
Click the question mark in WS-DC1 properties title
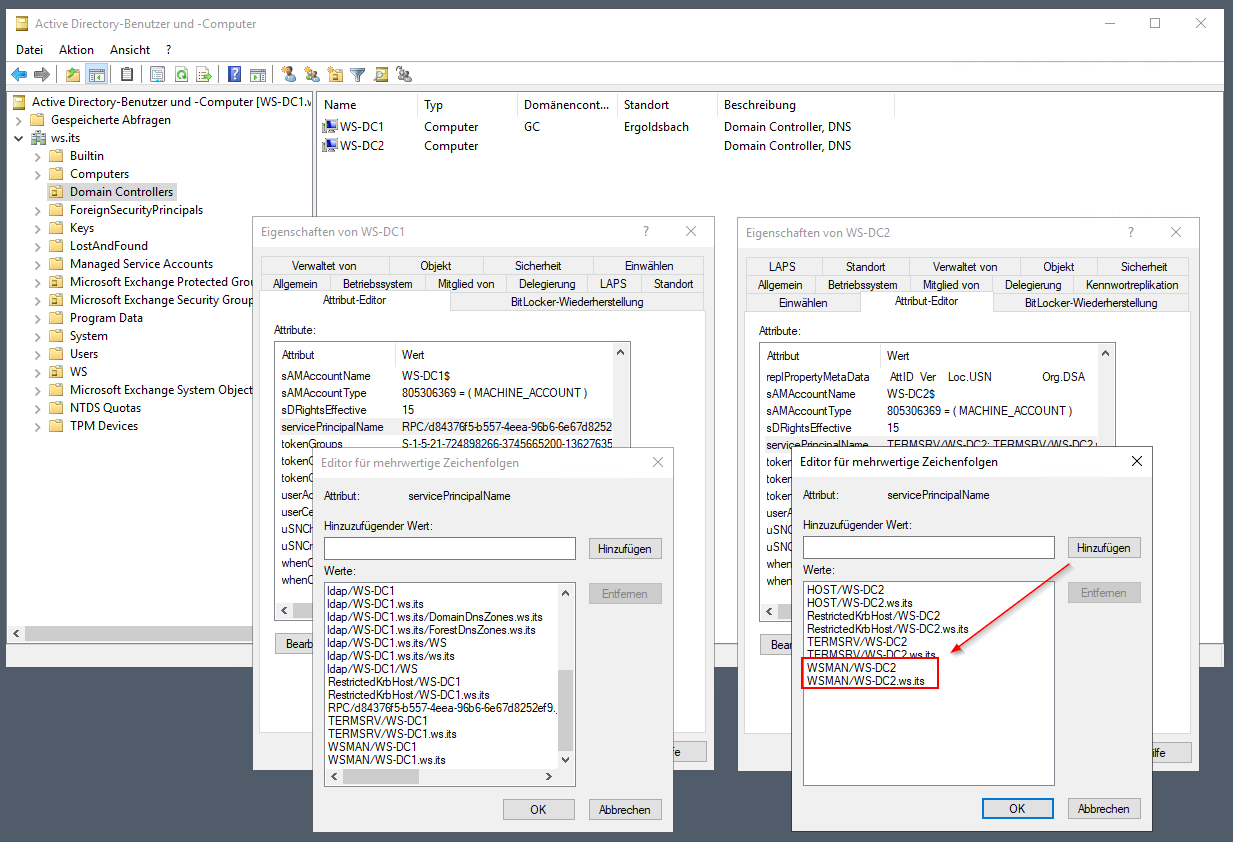click(646, 231)
